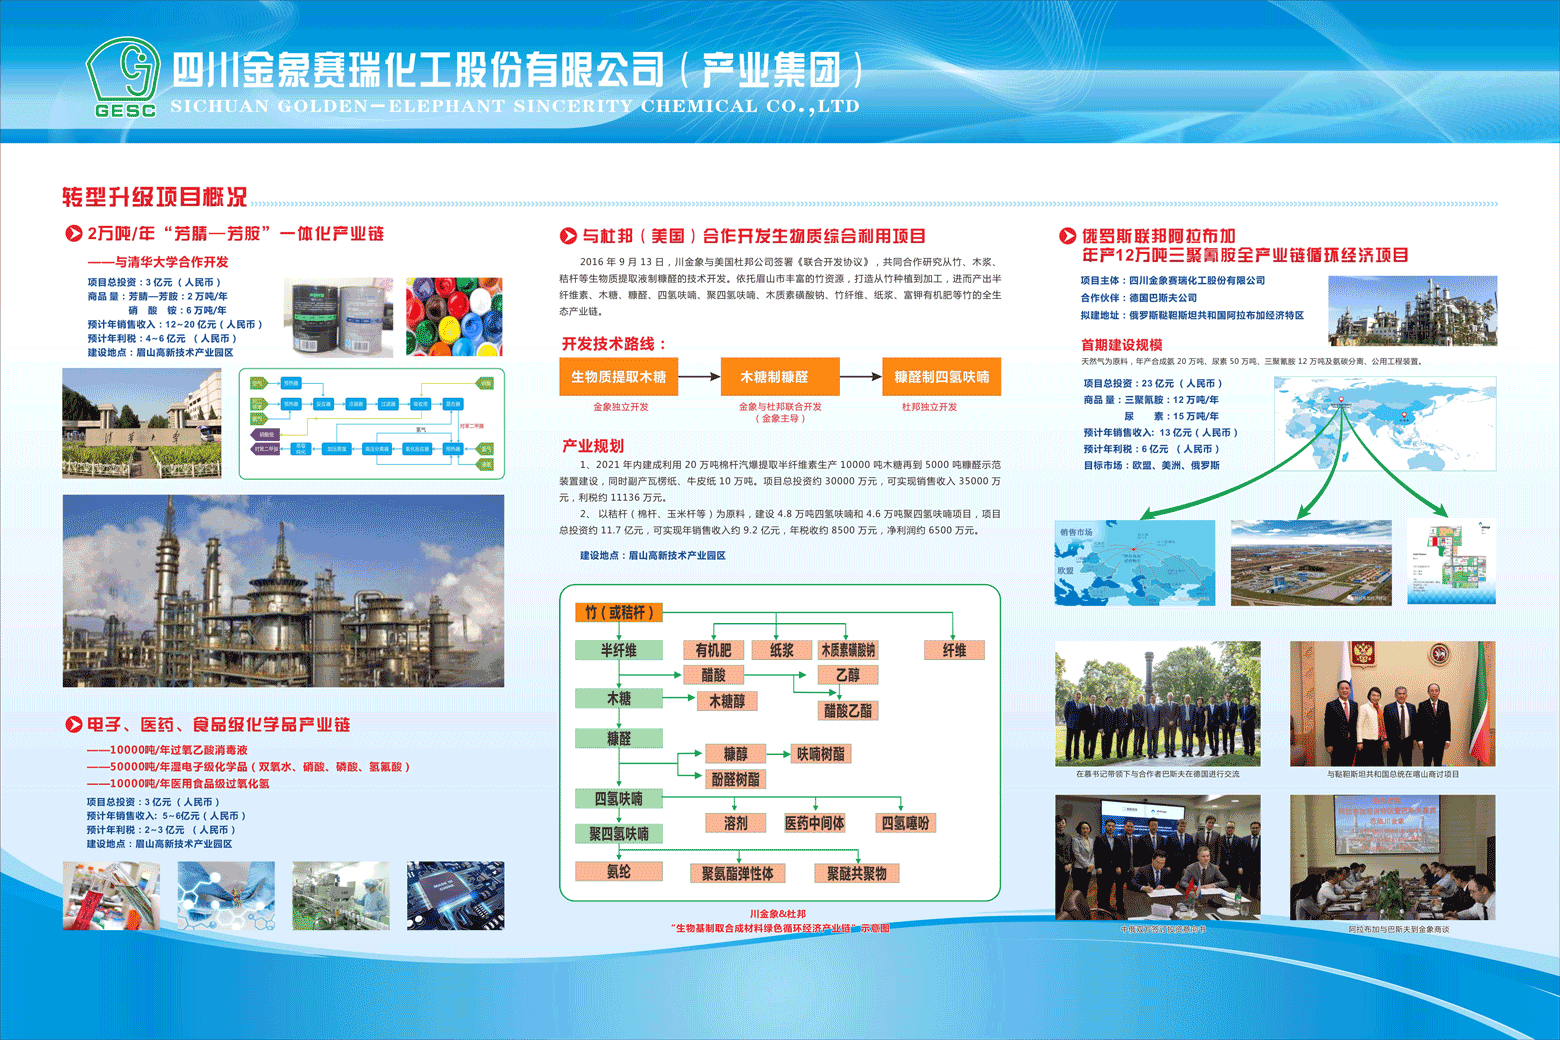Screen dimensions: 1560x1040
Task: Open the refinery photo under Russia heading
Action: [x=1413, y=311]
